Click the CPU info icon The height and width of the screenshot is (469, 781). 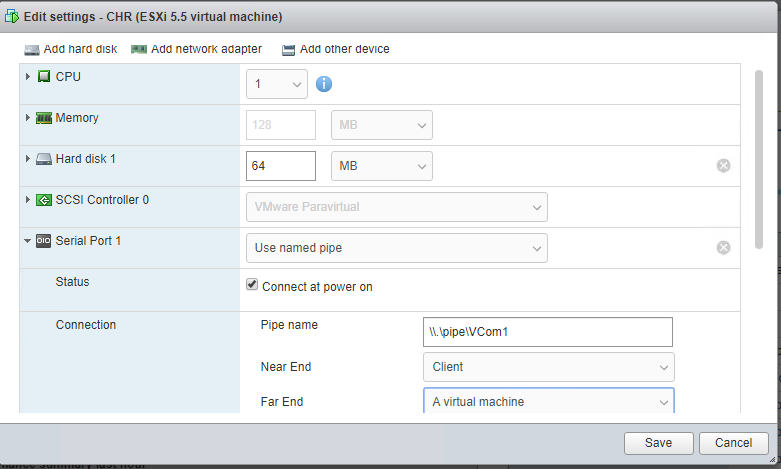(324, 84)
